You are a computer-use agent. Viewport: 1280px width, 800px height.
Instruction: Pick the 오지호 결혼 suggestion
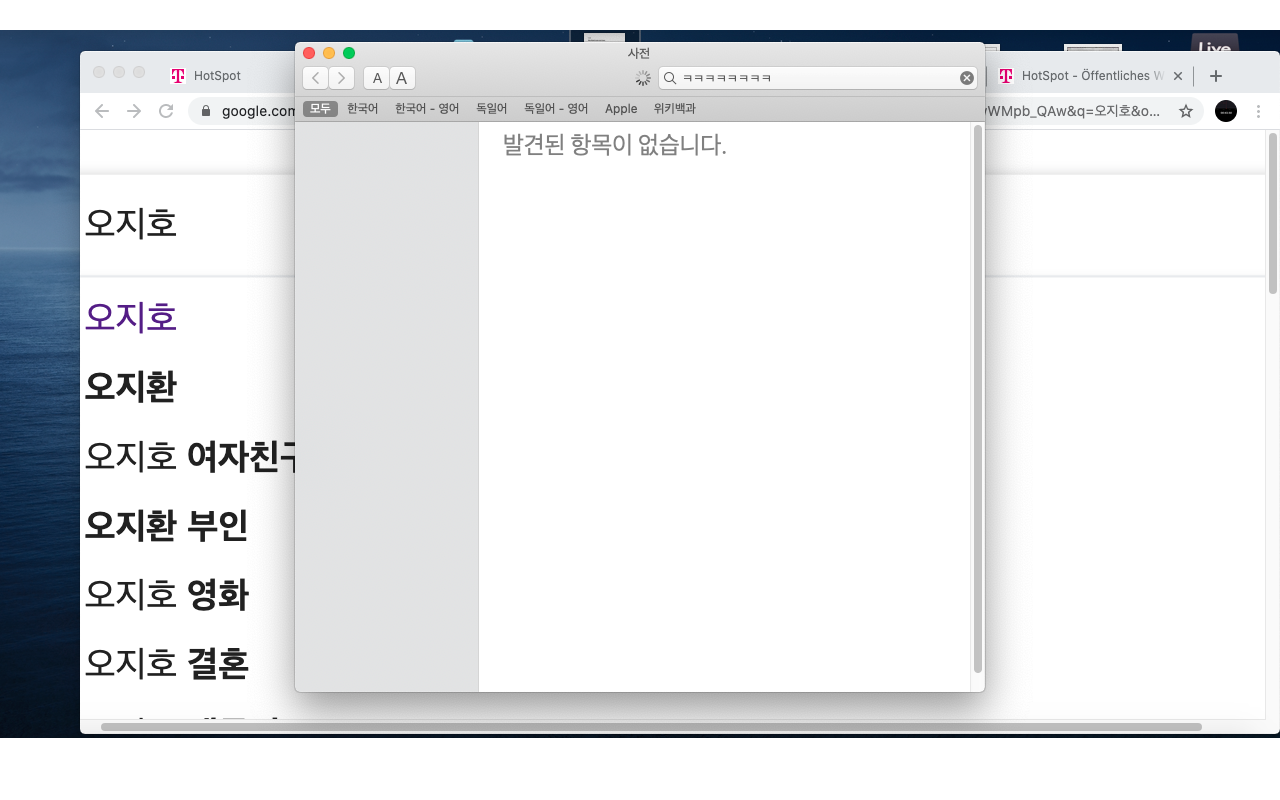coord(166,663)
